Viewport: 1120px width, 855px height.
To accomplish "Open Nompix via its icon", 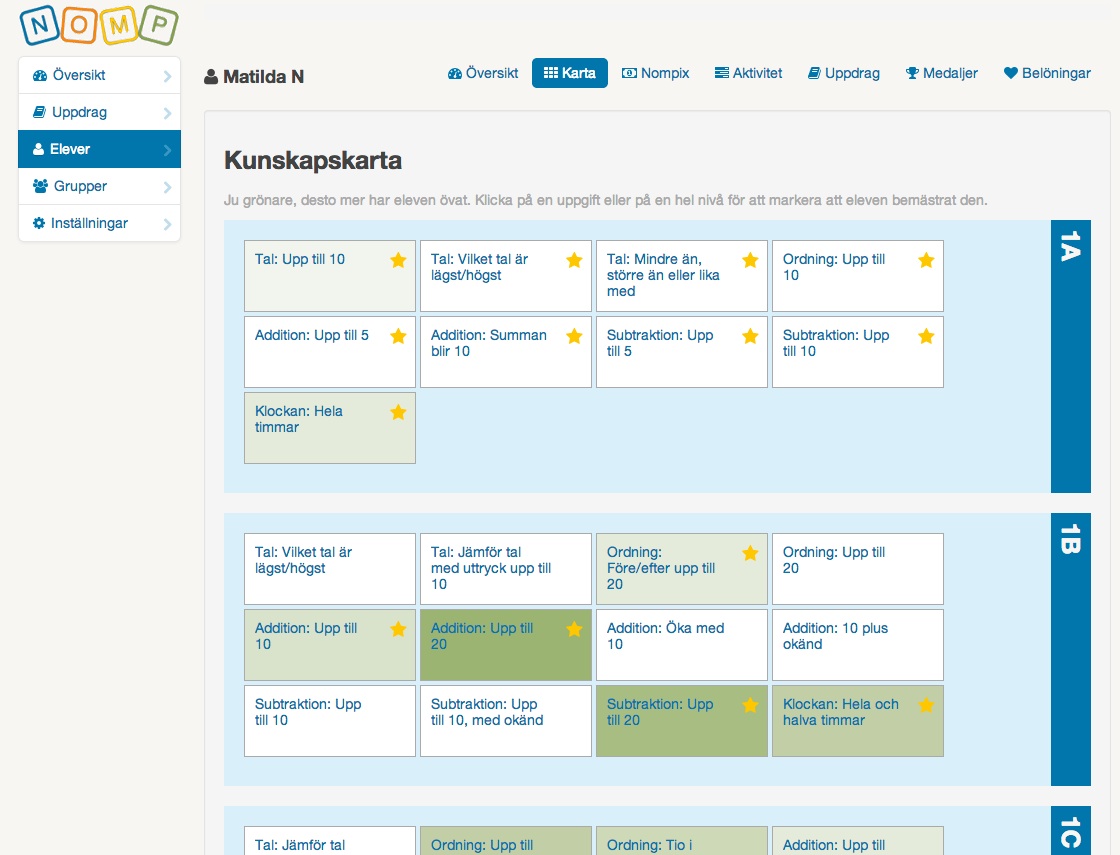I will 629,72.
